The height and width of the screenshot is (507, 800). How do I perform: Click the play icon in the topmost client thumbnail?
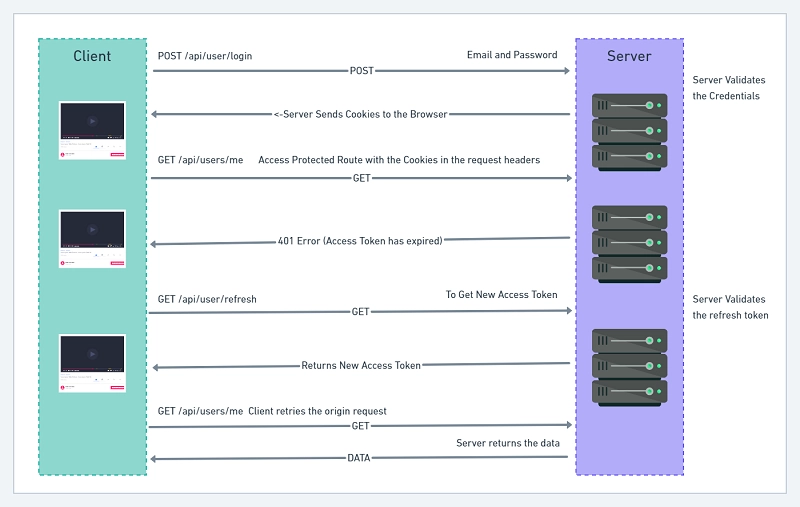[92, 121]
